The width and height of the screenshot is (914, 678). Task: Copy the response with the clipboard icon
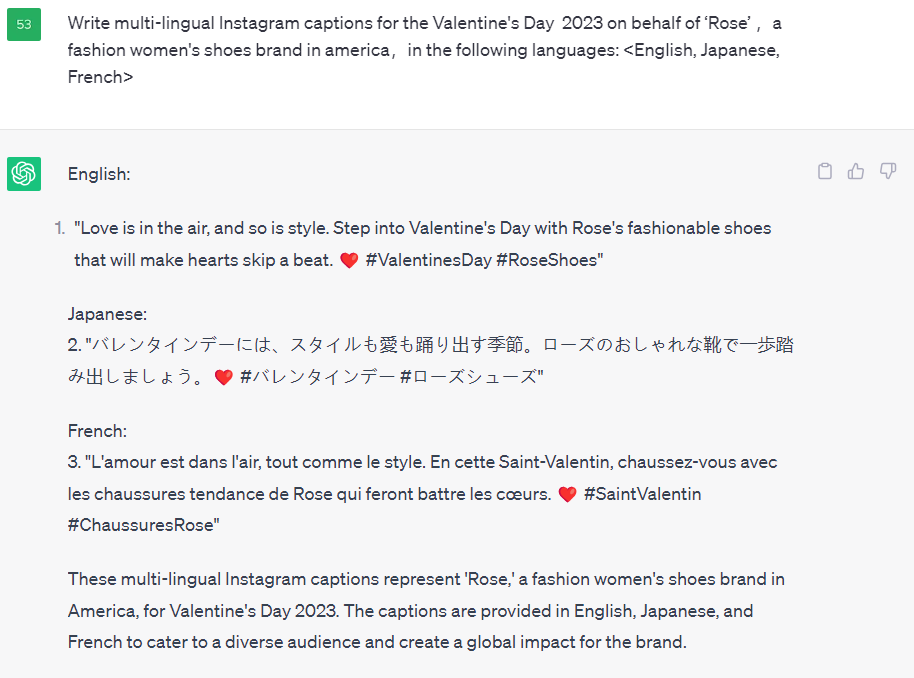pyautogui.click(x=825, y=171)
